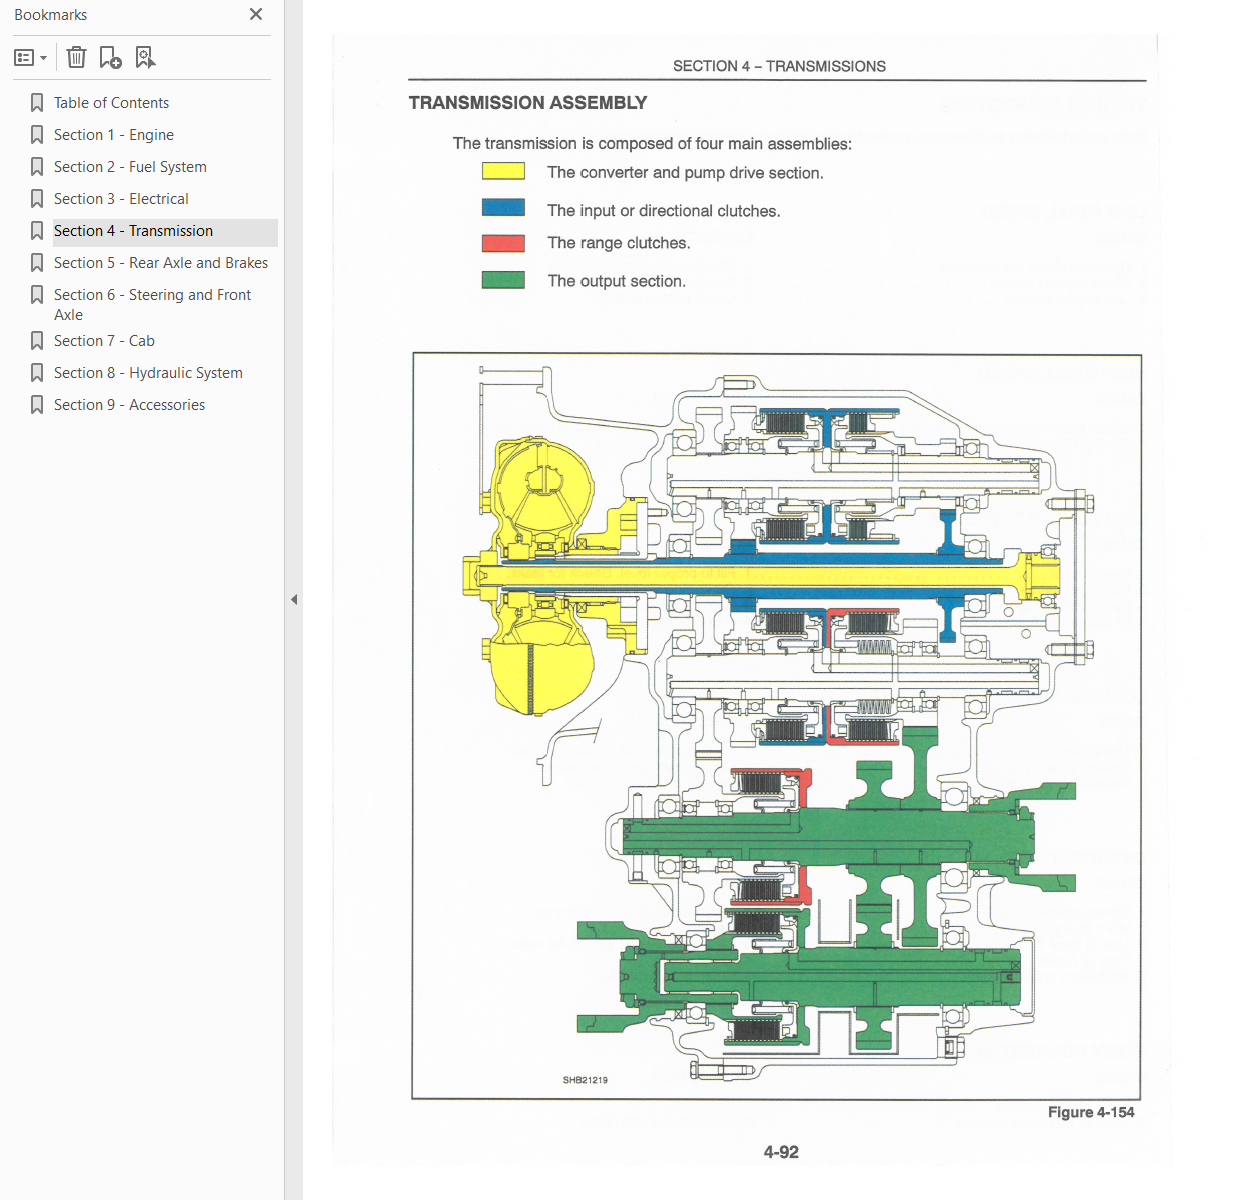Click the sentence about four main assemblies
Screen dimensions: 1236x1200
click(x=652, y=144)
